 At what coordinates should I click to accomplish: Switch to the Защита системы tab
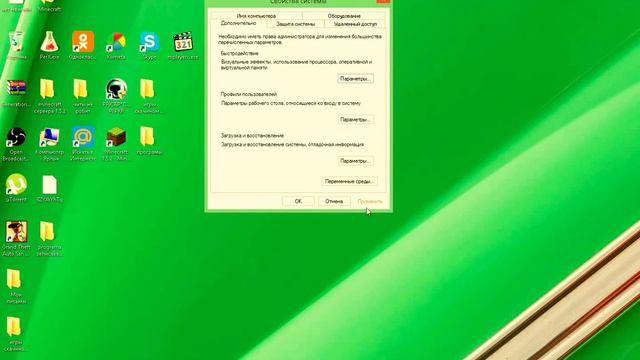coord(296,24)
